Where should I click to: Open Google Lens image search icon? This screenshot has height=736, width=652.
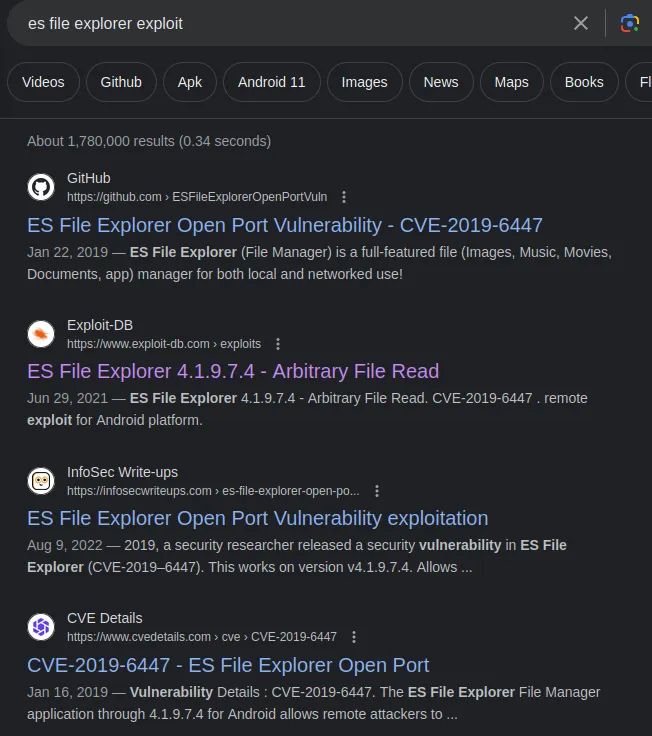pyautogui.click(x=629, y=23)
